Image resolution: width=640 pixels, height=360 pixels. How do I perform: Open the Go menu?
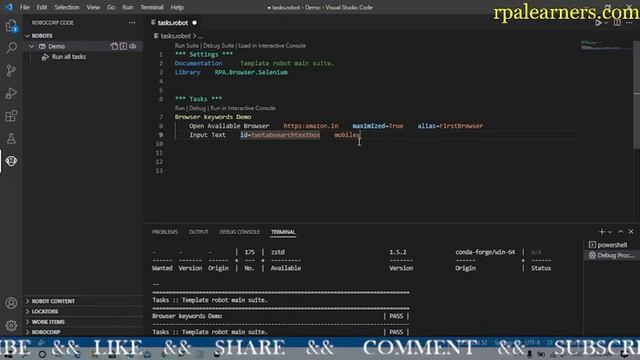(111, 7)
